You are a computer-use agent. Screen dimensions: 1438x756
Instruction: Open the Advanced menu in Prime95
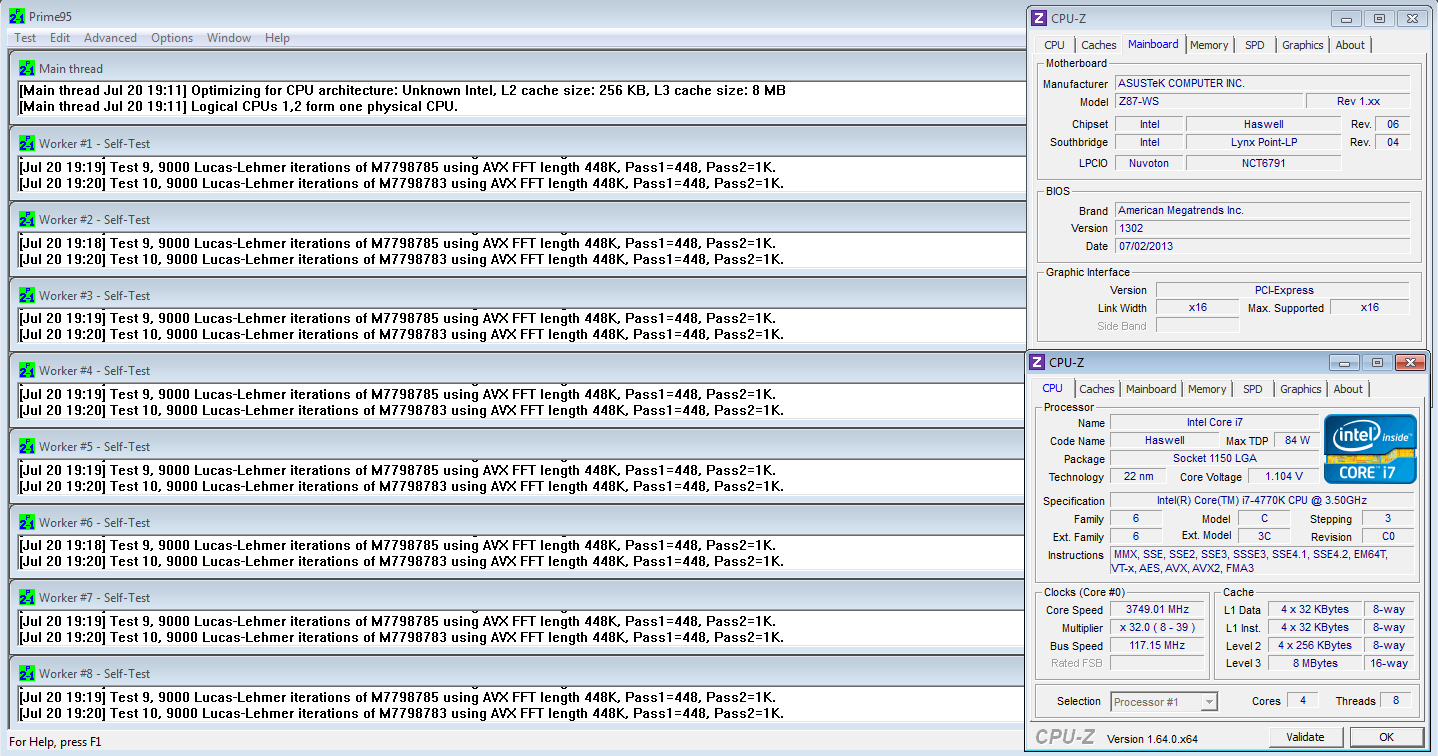pyautogui.click(x=110, y=38)
